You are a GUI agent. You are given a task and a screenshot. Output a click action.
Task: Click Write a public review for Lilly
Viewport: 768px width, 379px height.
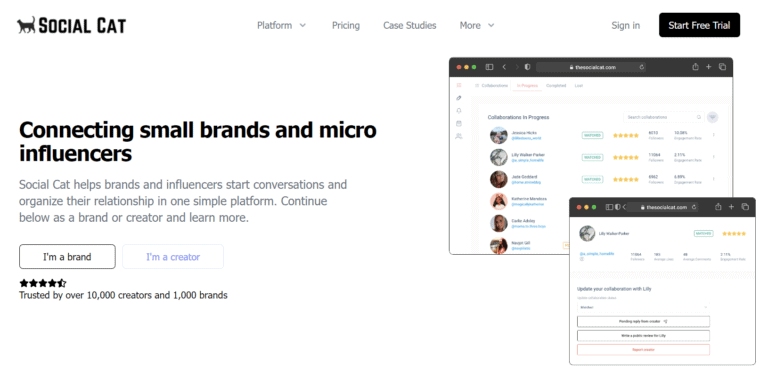click(x=643, y=335)
